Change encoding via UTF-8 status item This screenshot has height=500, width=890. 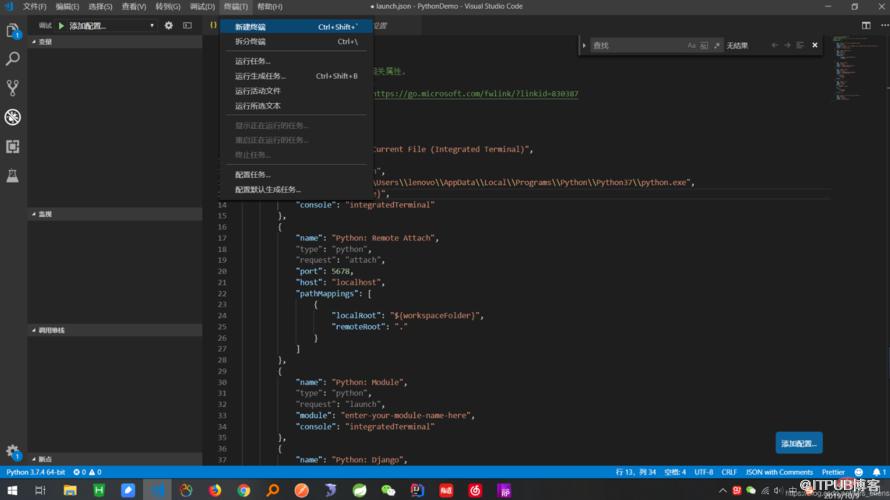(704, 472)
